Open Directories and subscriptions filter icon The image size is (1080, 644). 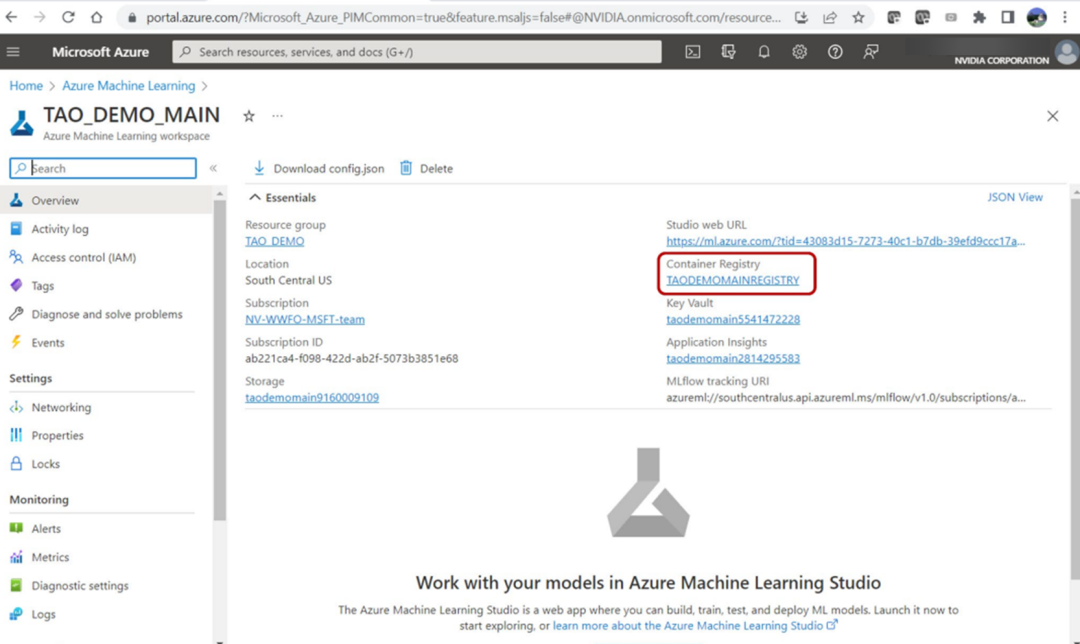(x=728, y=52)
